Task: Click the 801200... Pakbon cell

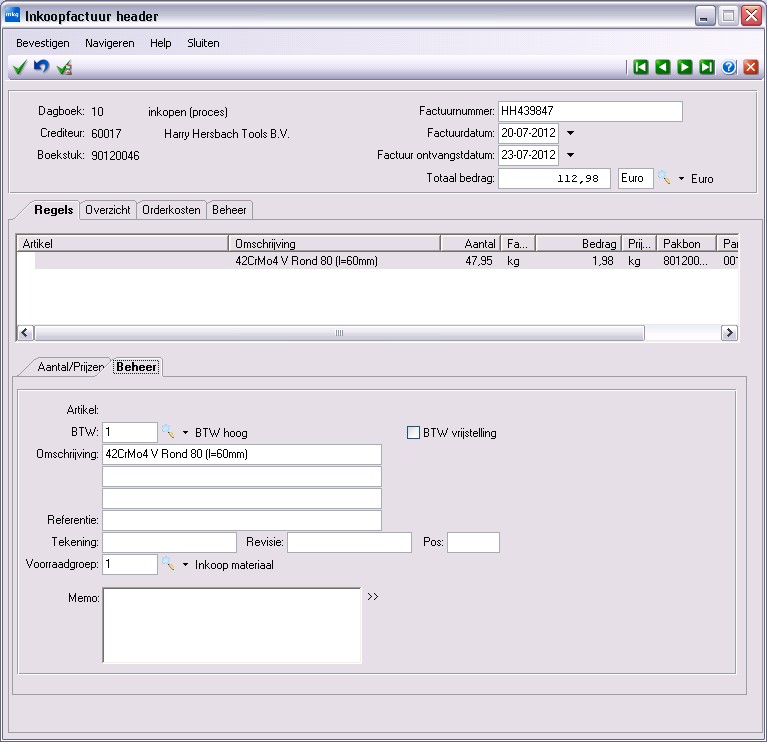Action: [685, 261]
